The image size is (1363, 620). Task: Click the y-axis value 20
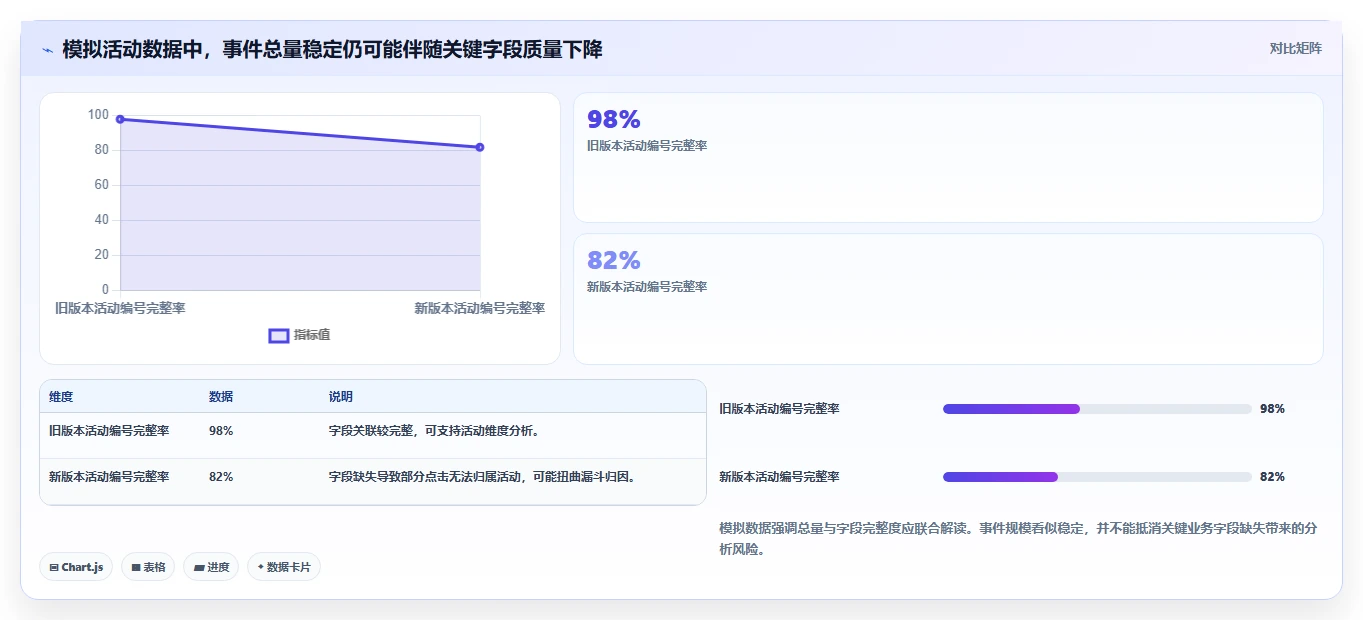click(101, 255)
